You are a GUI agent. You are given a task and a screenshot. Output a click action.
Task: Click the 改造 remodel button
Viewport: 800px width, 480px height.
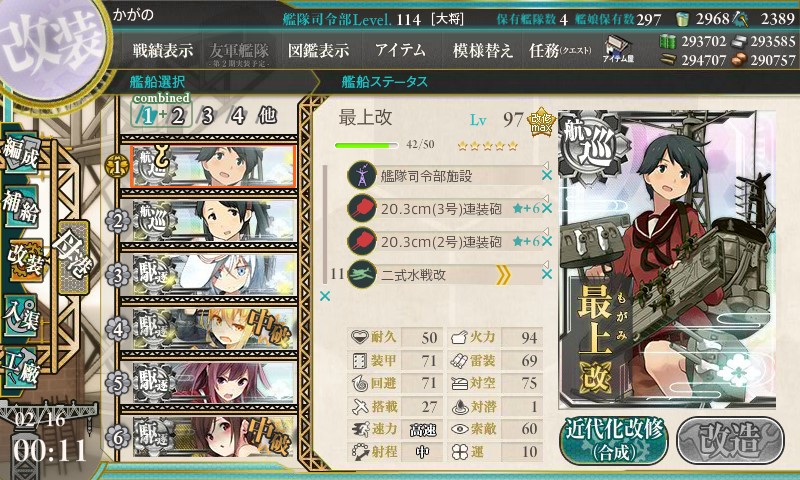click(730, 440)
